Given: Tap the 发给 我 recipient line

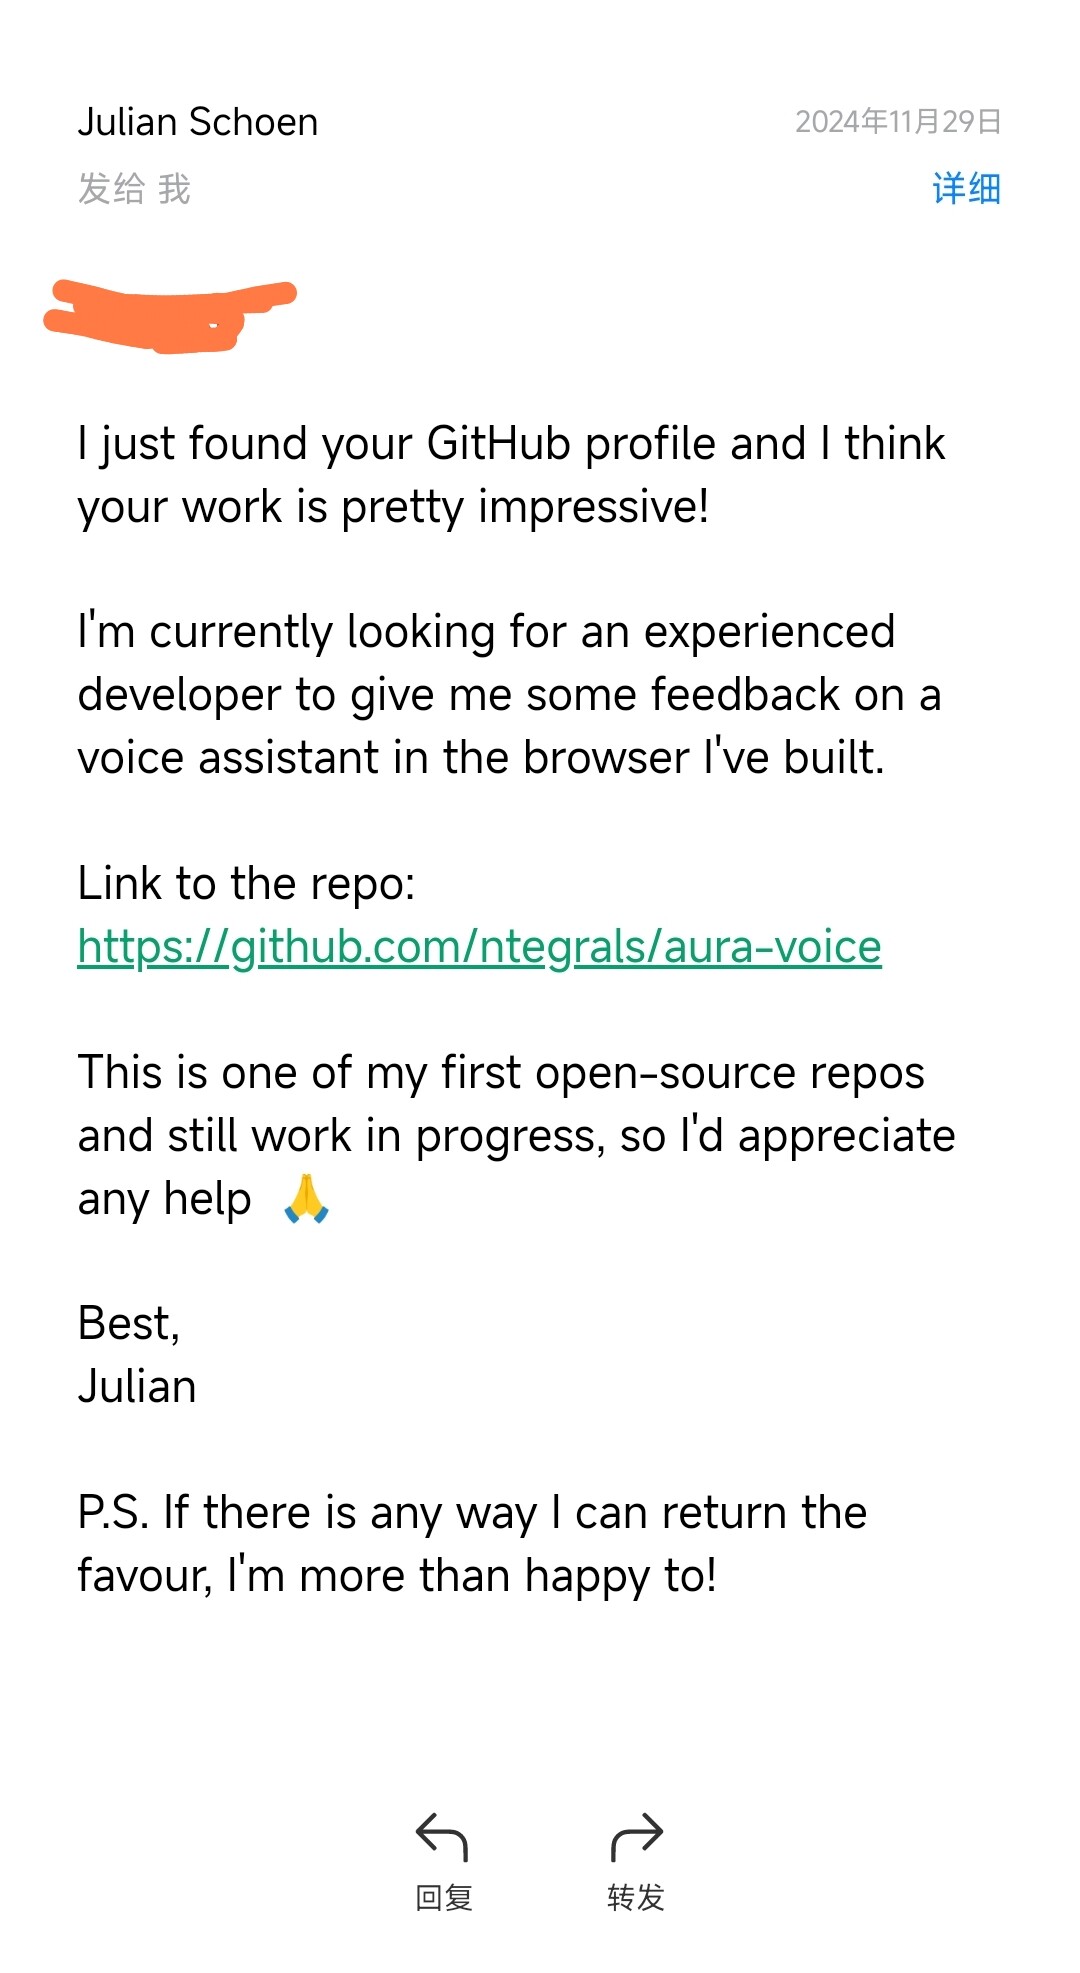Looking at the screenshot, I should tap(134, 188).
